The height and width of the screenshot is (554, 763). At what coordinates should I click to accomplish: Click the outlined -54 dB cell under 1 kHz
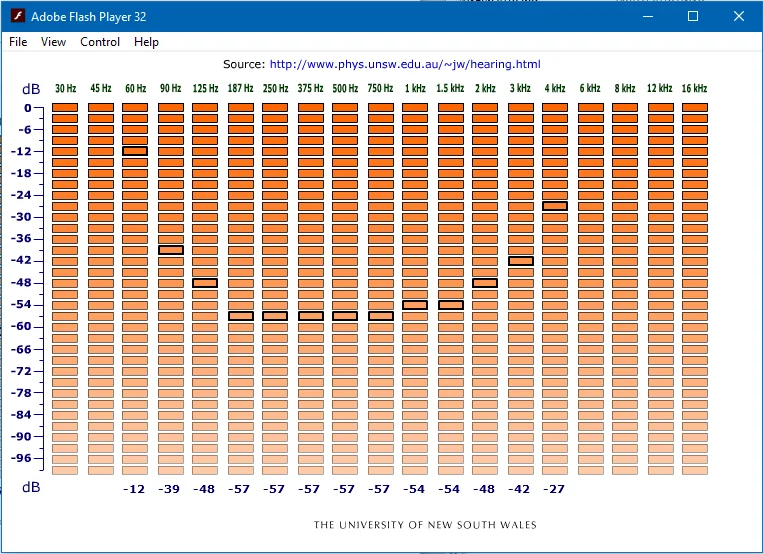[x=415, y=305]
